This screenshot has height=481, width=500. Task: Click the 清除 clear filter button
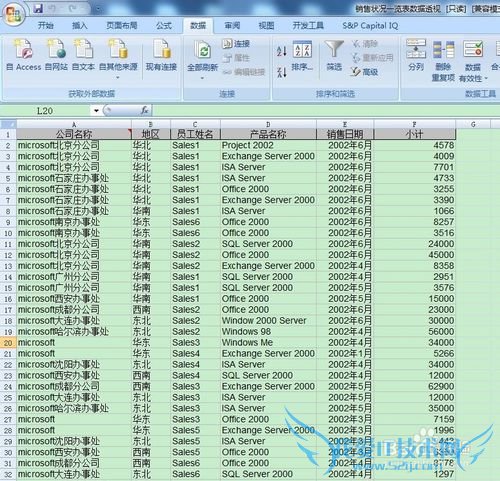pos(365,44)
